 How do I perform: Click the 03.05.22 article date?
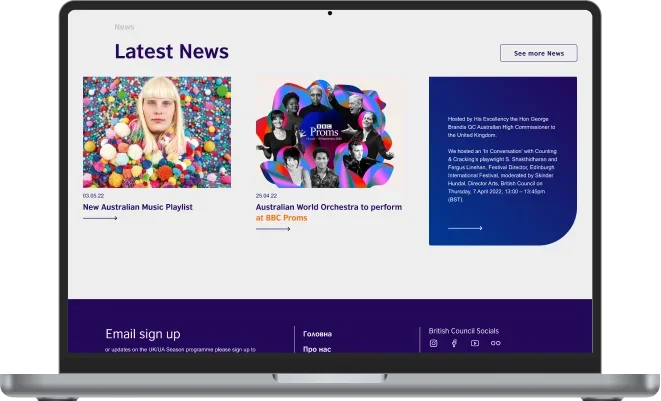(x=93, y=196)
